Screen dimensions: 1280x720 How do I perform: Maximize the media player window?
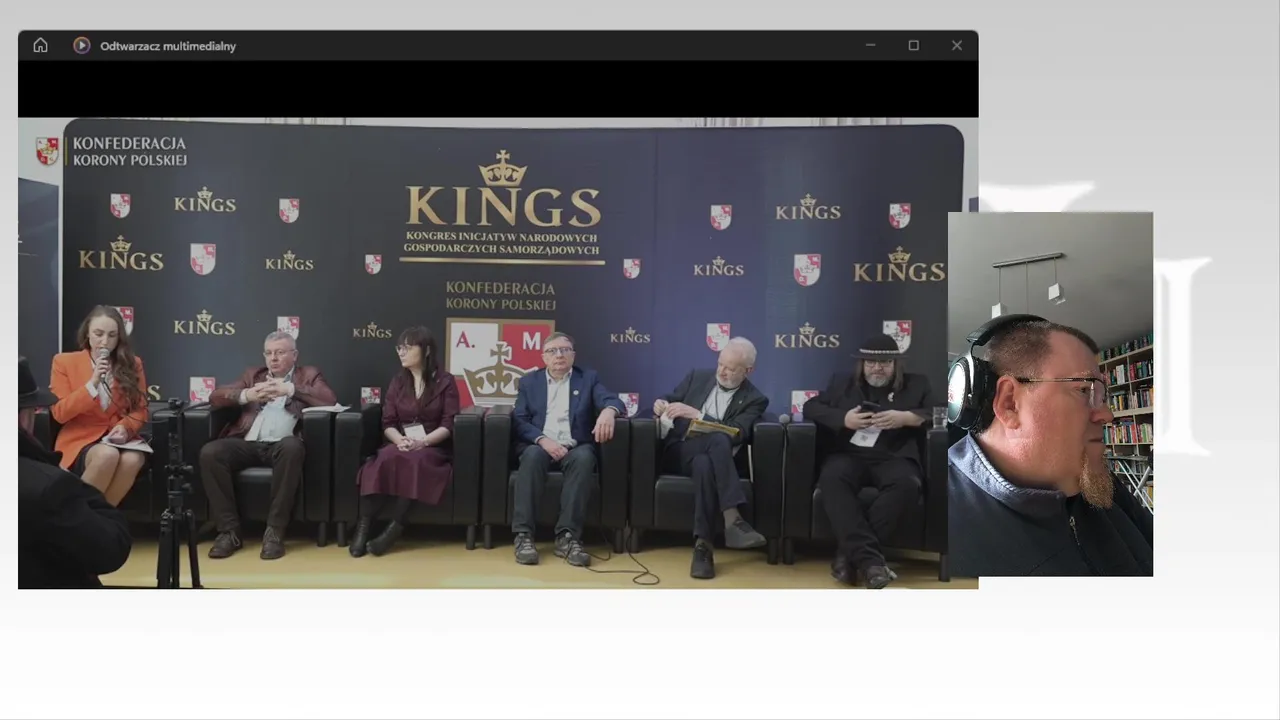coord(913,45)
